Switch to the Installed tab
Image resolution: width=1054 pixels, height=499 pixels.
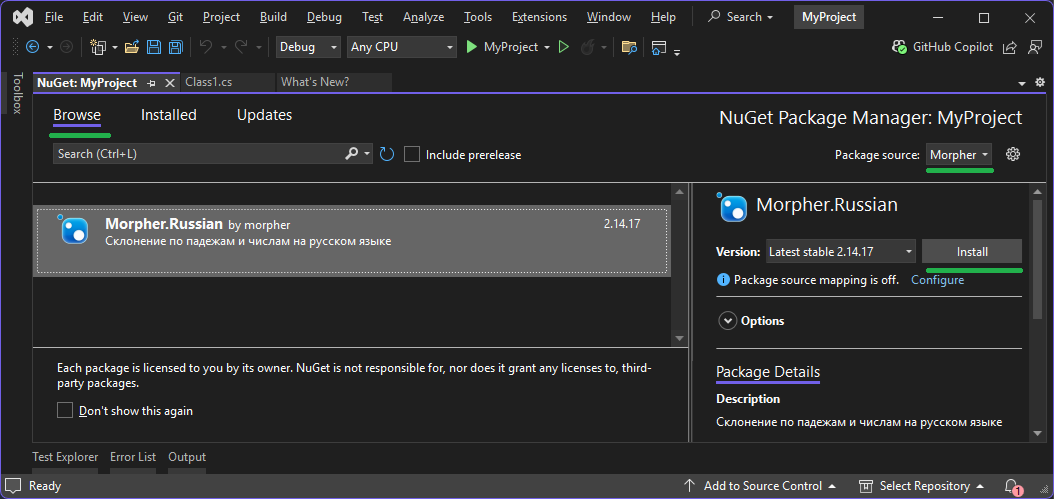pos(168,115)
